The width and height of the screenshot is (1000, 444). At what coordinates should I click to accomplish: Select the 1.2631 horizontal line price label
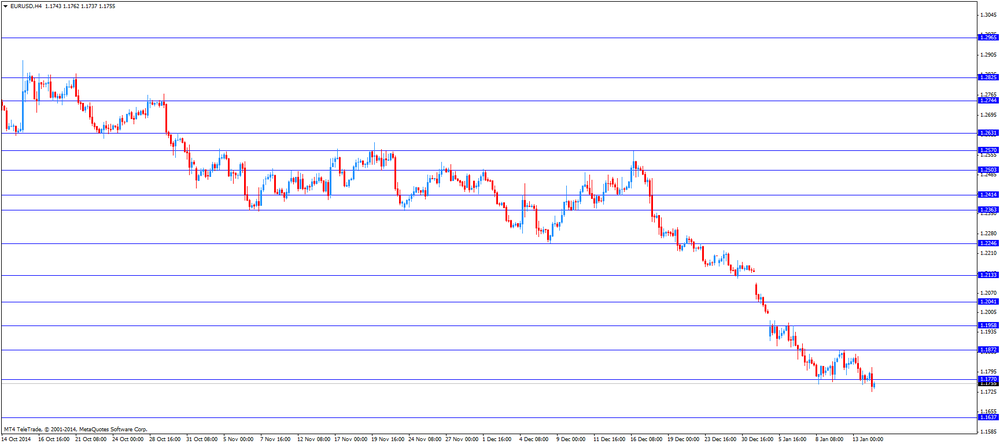989,133
